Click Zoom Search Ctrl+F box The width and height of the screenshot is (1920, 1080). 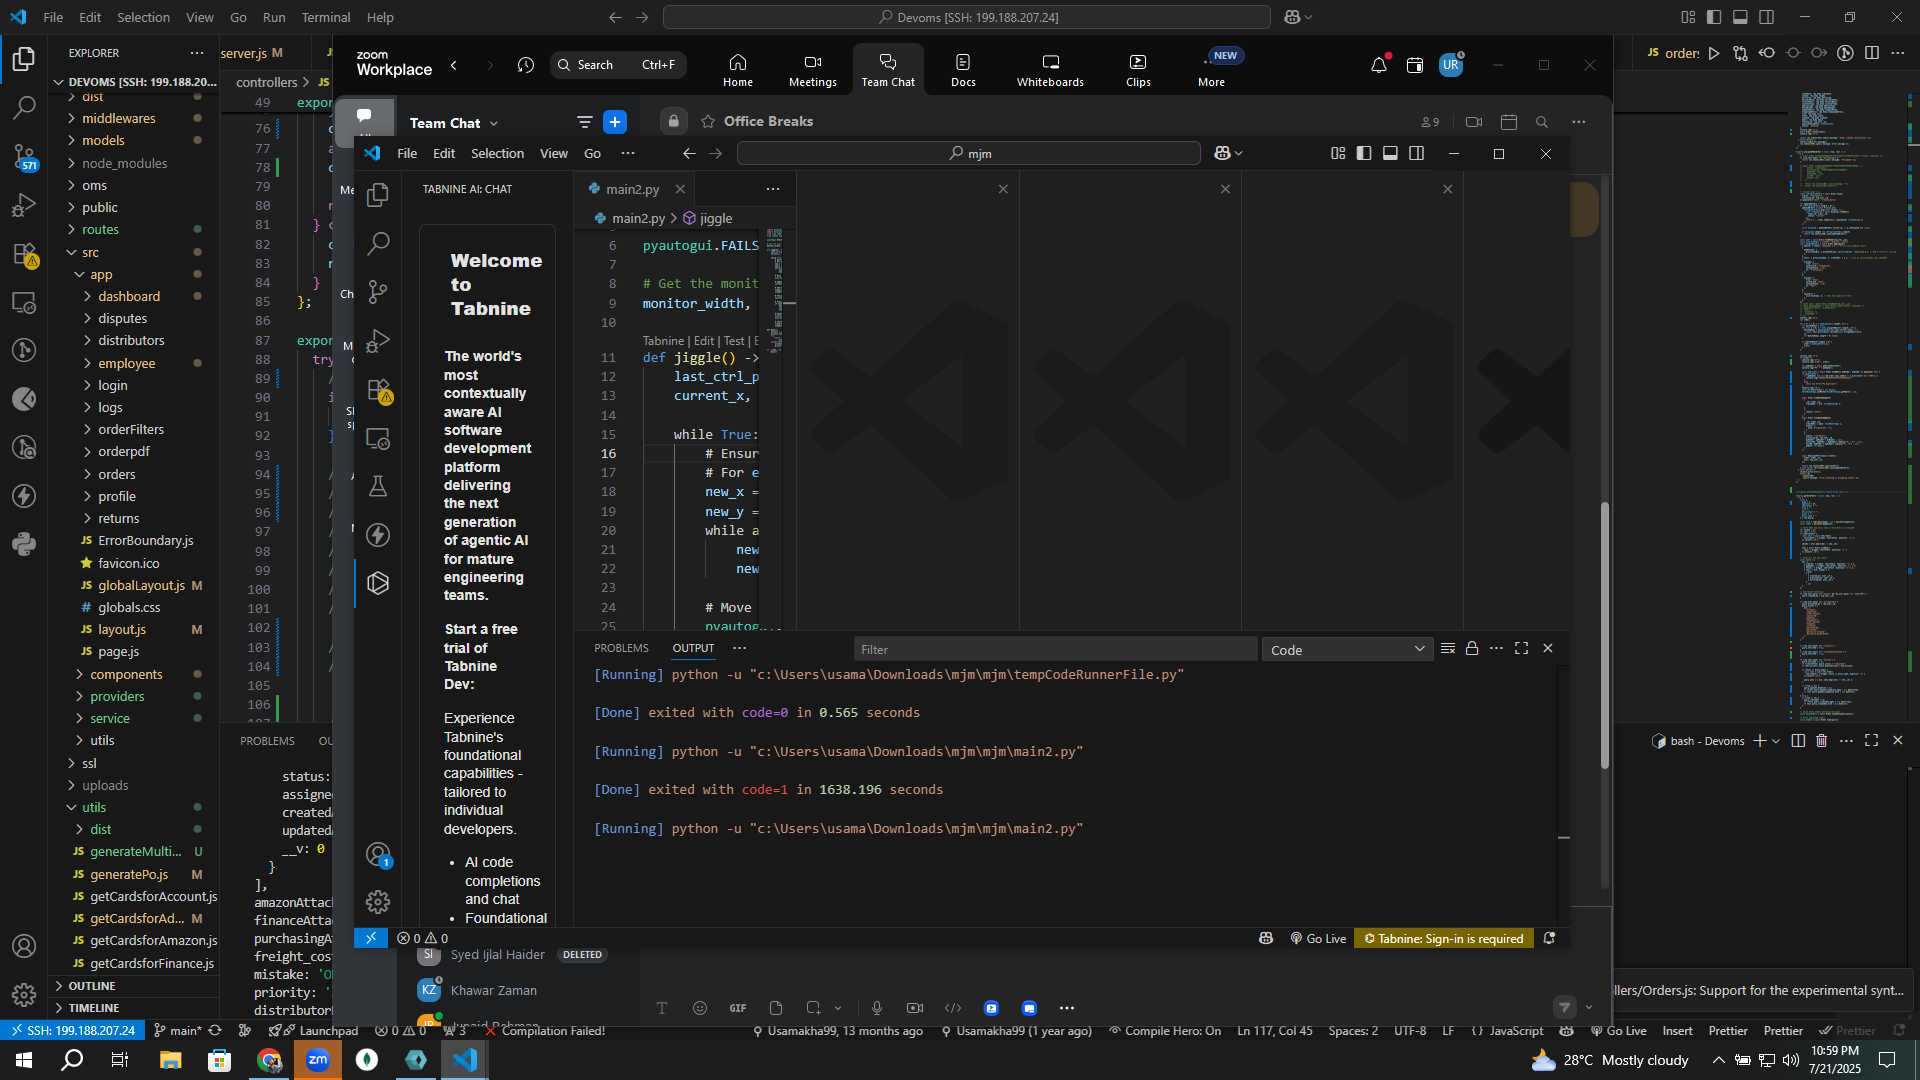(x=618, y=65)
